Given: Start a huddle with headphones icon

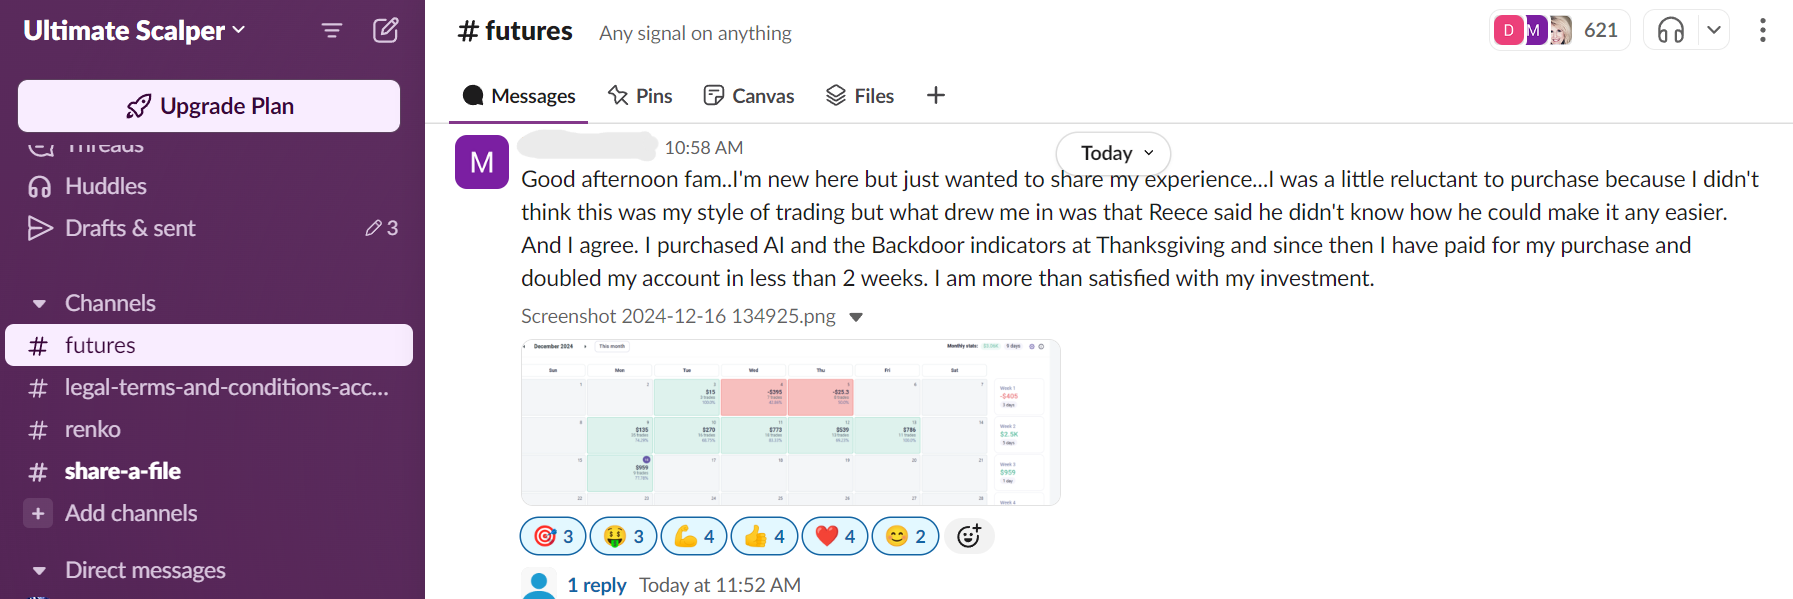Looking at the screenshot, I should pyautogui.click(x=1671, y=30).
